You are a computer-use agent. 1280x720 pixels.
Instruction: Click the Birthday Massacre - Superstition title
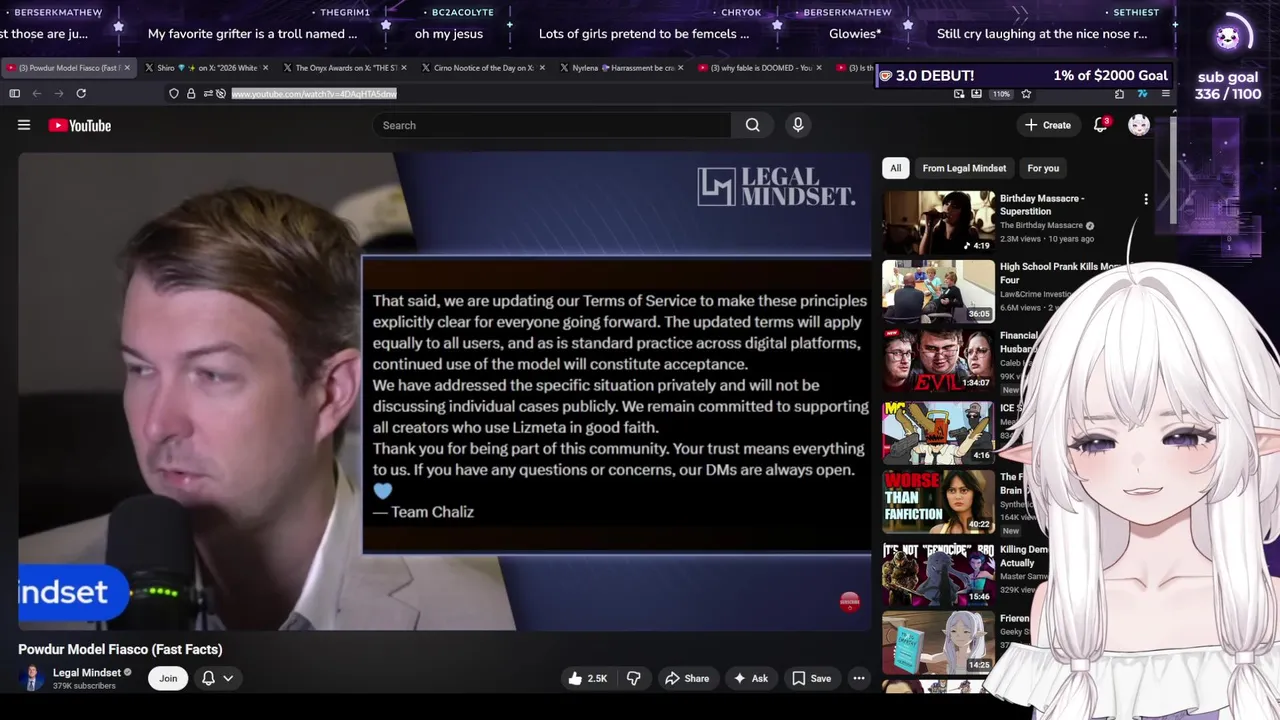tap(1041, 205)
